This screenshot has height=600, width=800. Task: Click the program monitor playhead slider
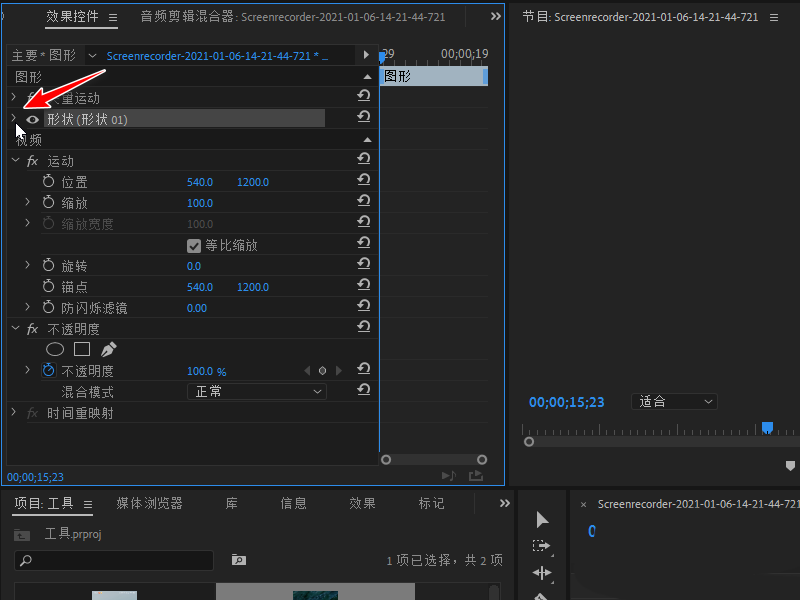click(x=767, y=427)
